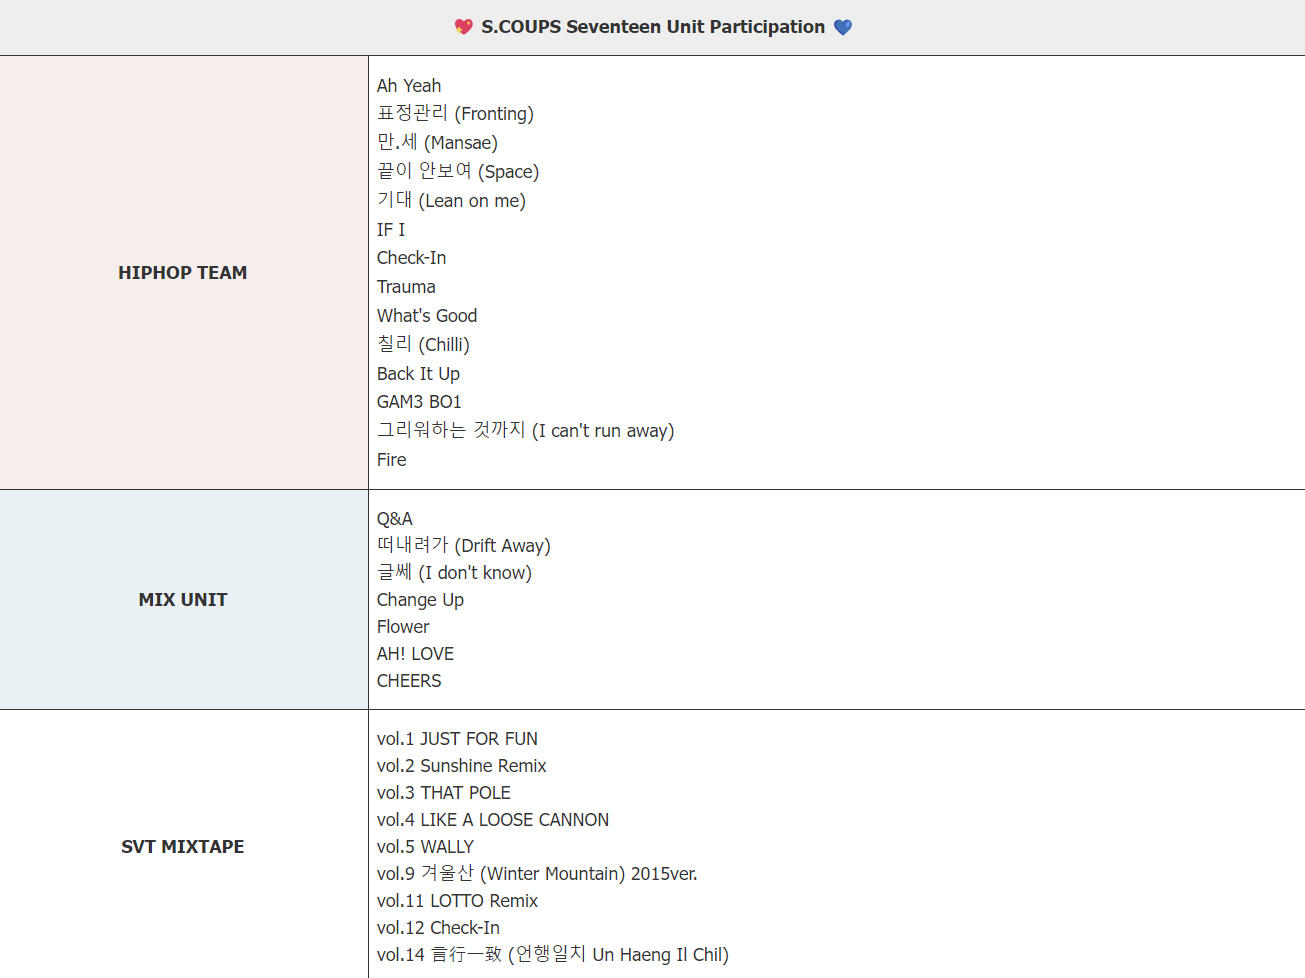The width and height of the screenshot is (1305, 978).
Task: Select the SVT MIXTAPE row label
Action: tap(183, 847)
